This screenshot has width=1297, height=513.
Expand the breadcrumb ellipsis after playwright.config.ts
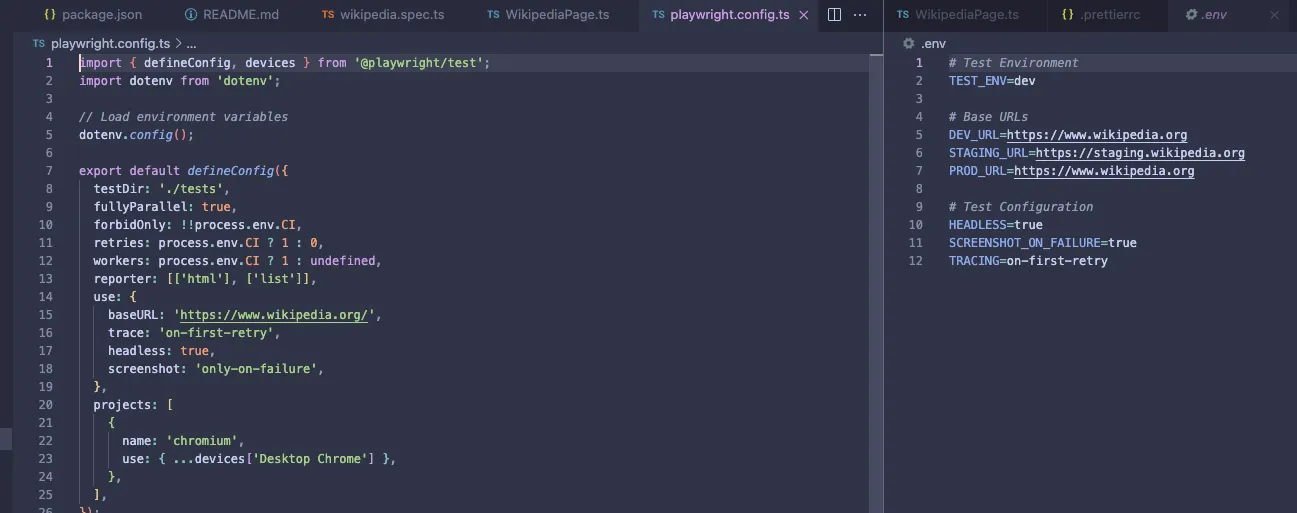point(191,44)
